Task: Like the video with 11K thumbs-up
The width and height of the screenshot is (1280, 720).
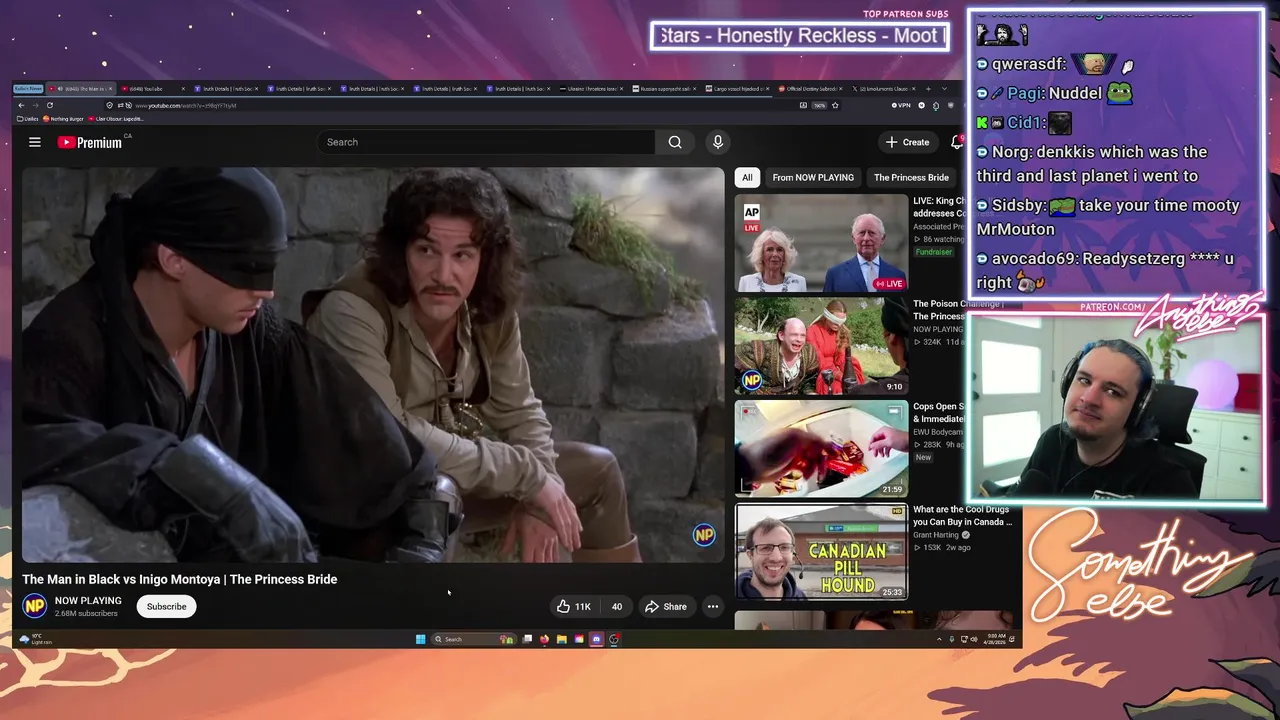Action: point(574,606)
